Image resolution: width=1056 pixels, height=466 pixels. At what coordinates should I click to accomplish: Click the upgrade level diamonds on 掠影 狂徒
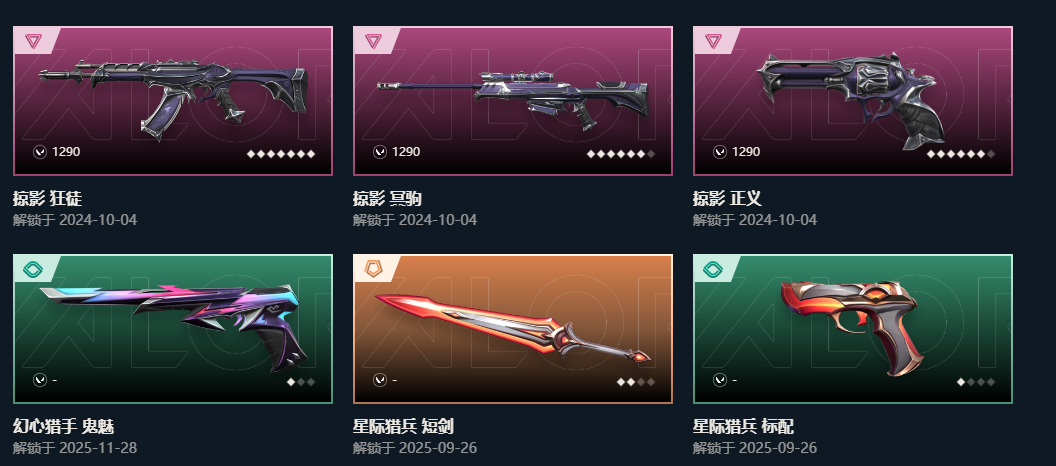click(281, 154)
